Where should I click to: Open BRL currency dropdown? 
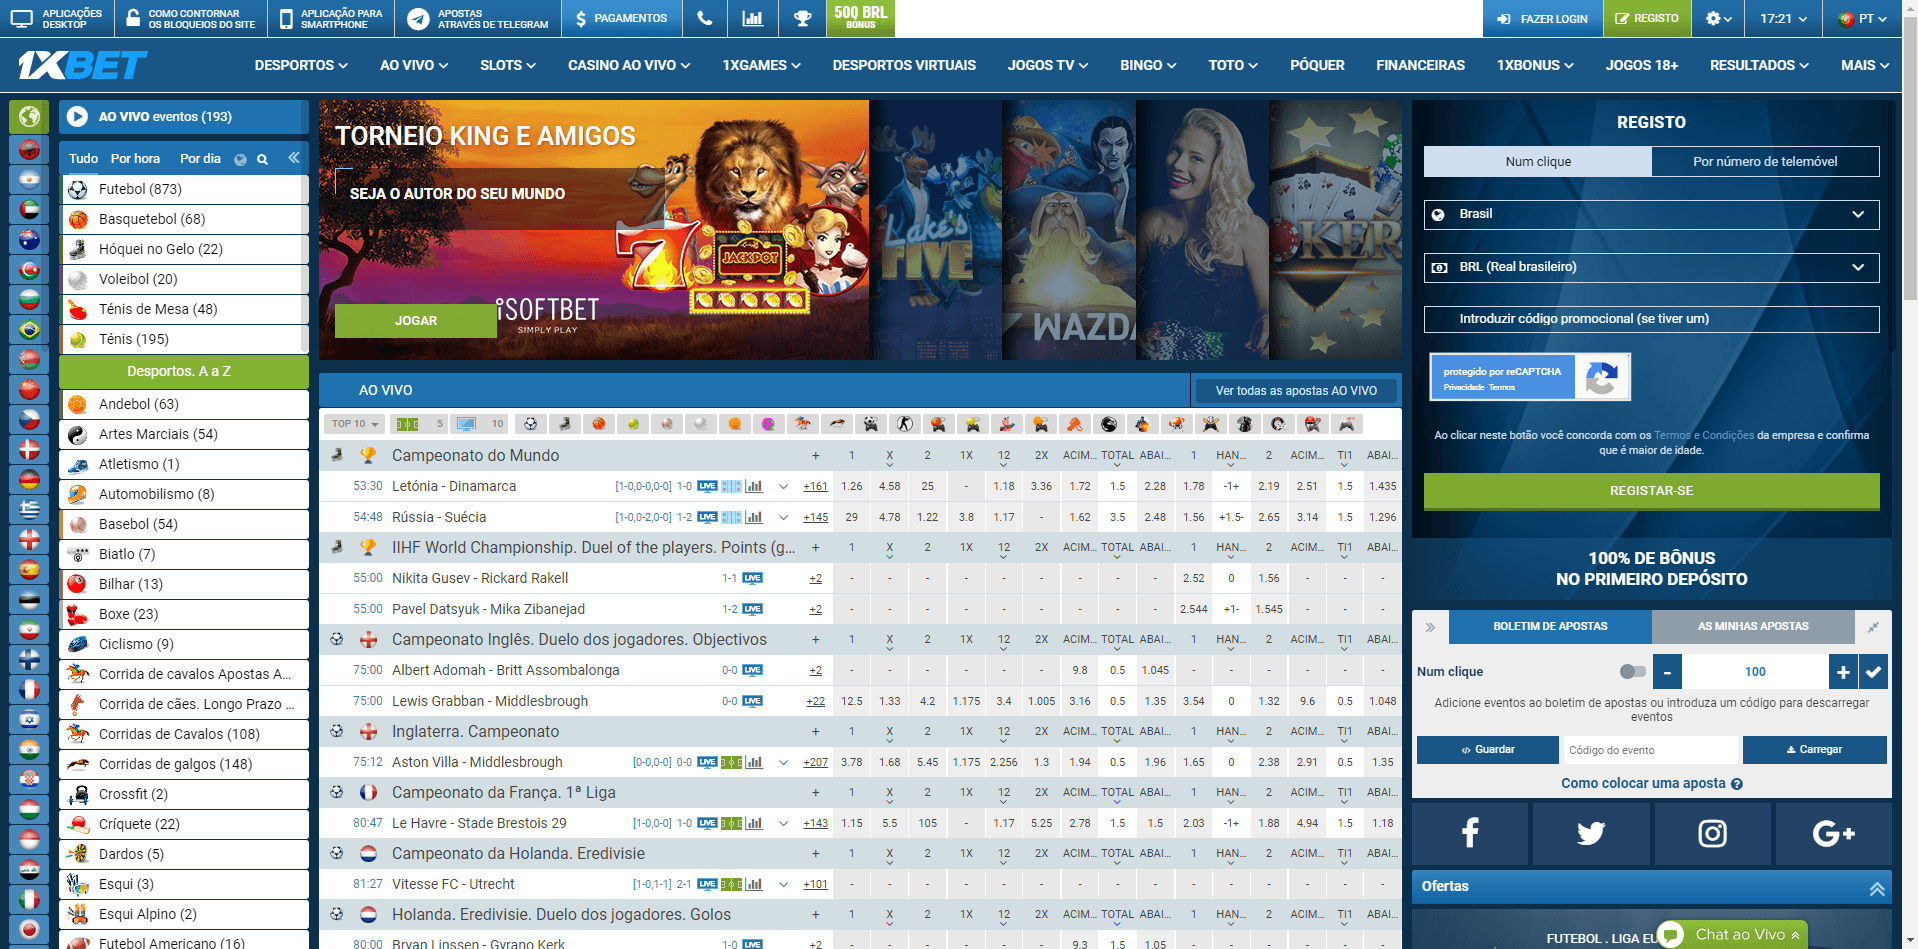[1651, 267]
